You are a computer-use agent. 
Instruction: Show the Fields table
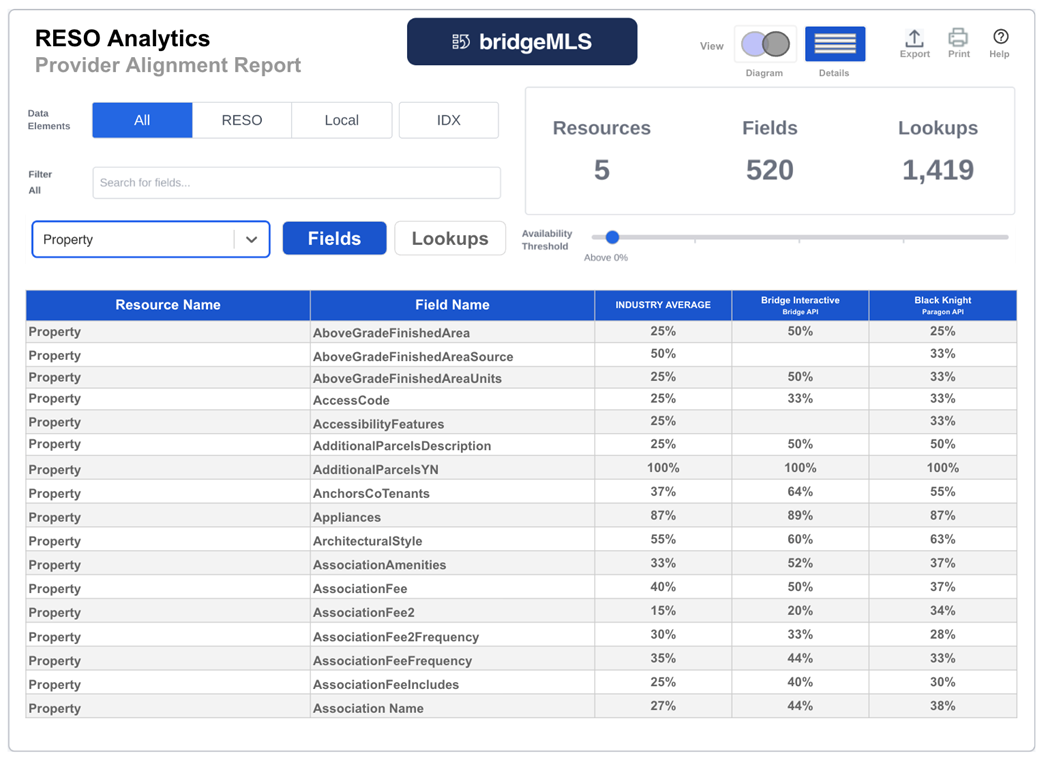tap(334, 238)
